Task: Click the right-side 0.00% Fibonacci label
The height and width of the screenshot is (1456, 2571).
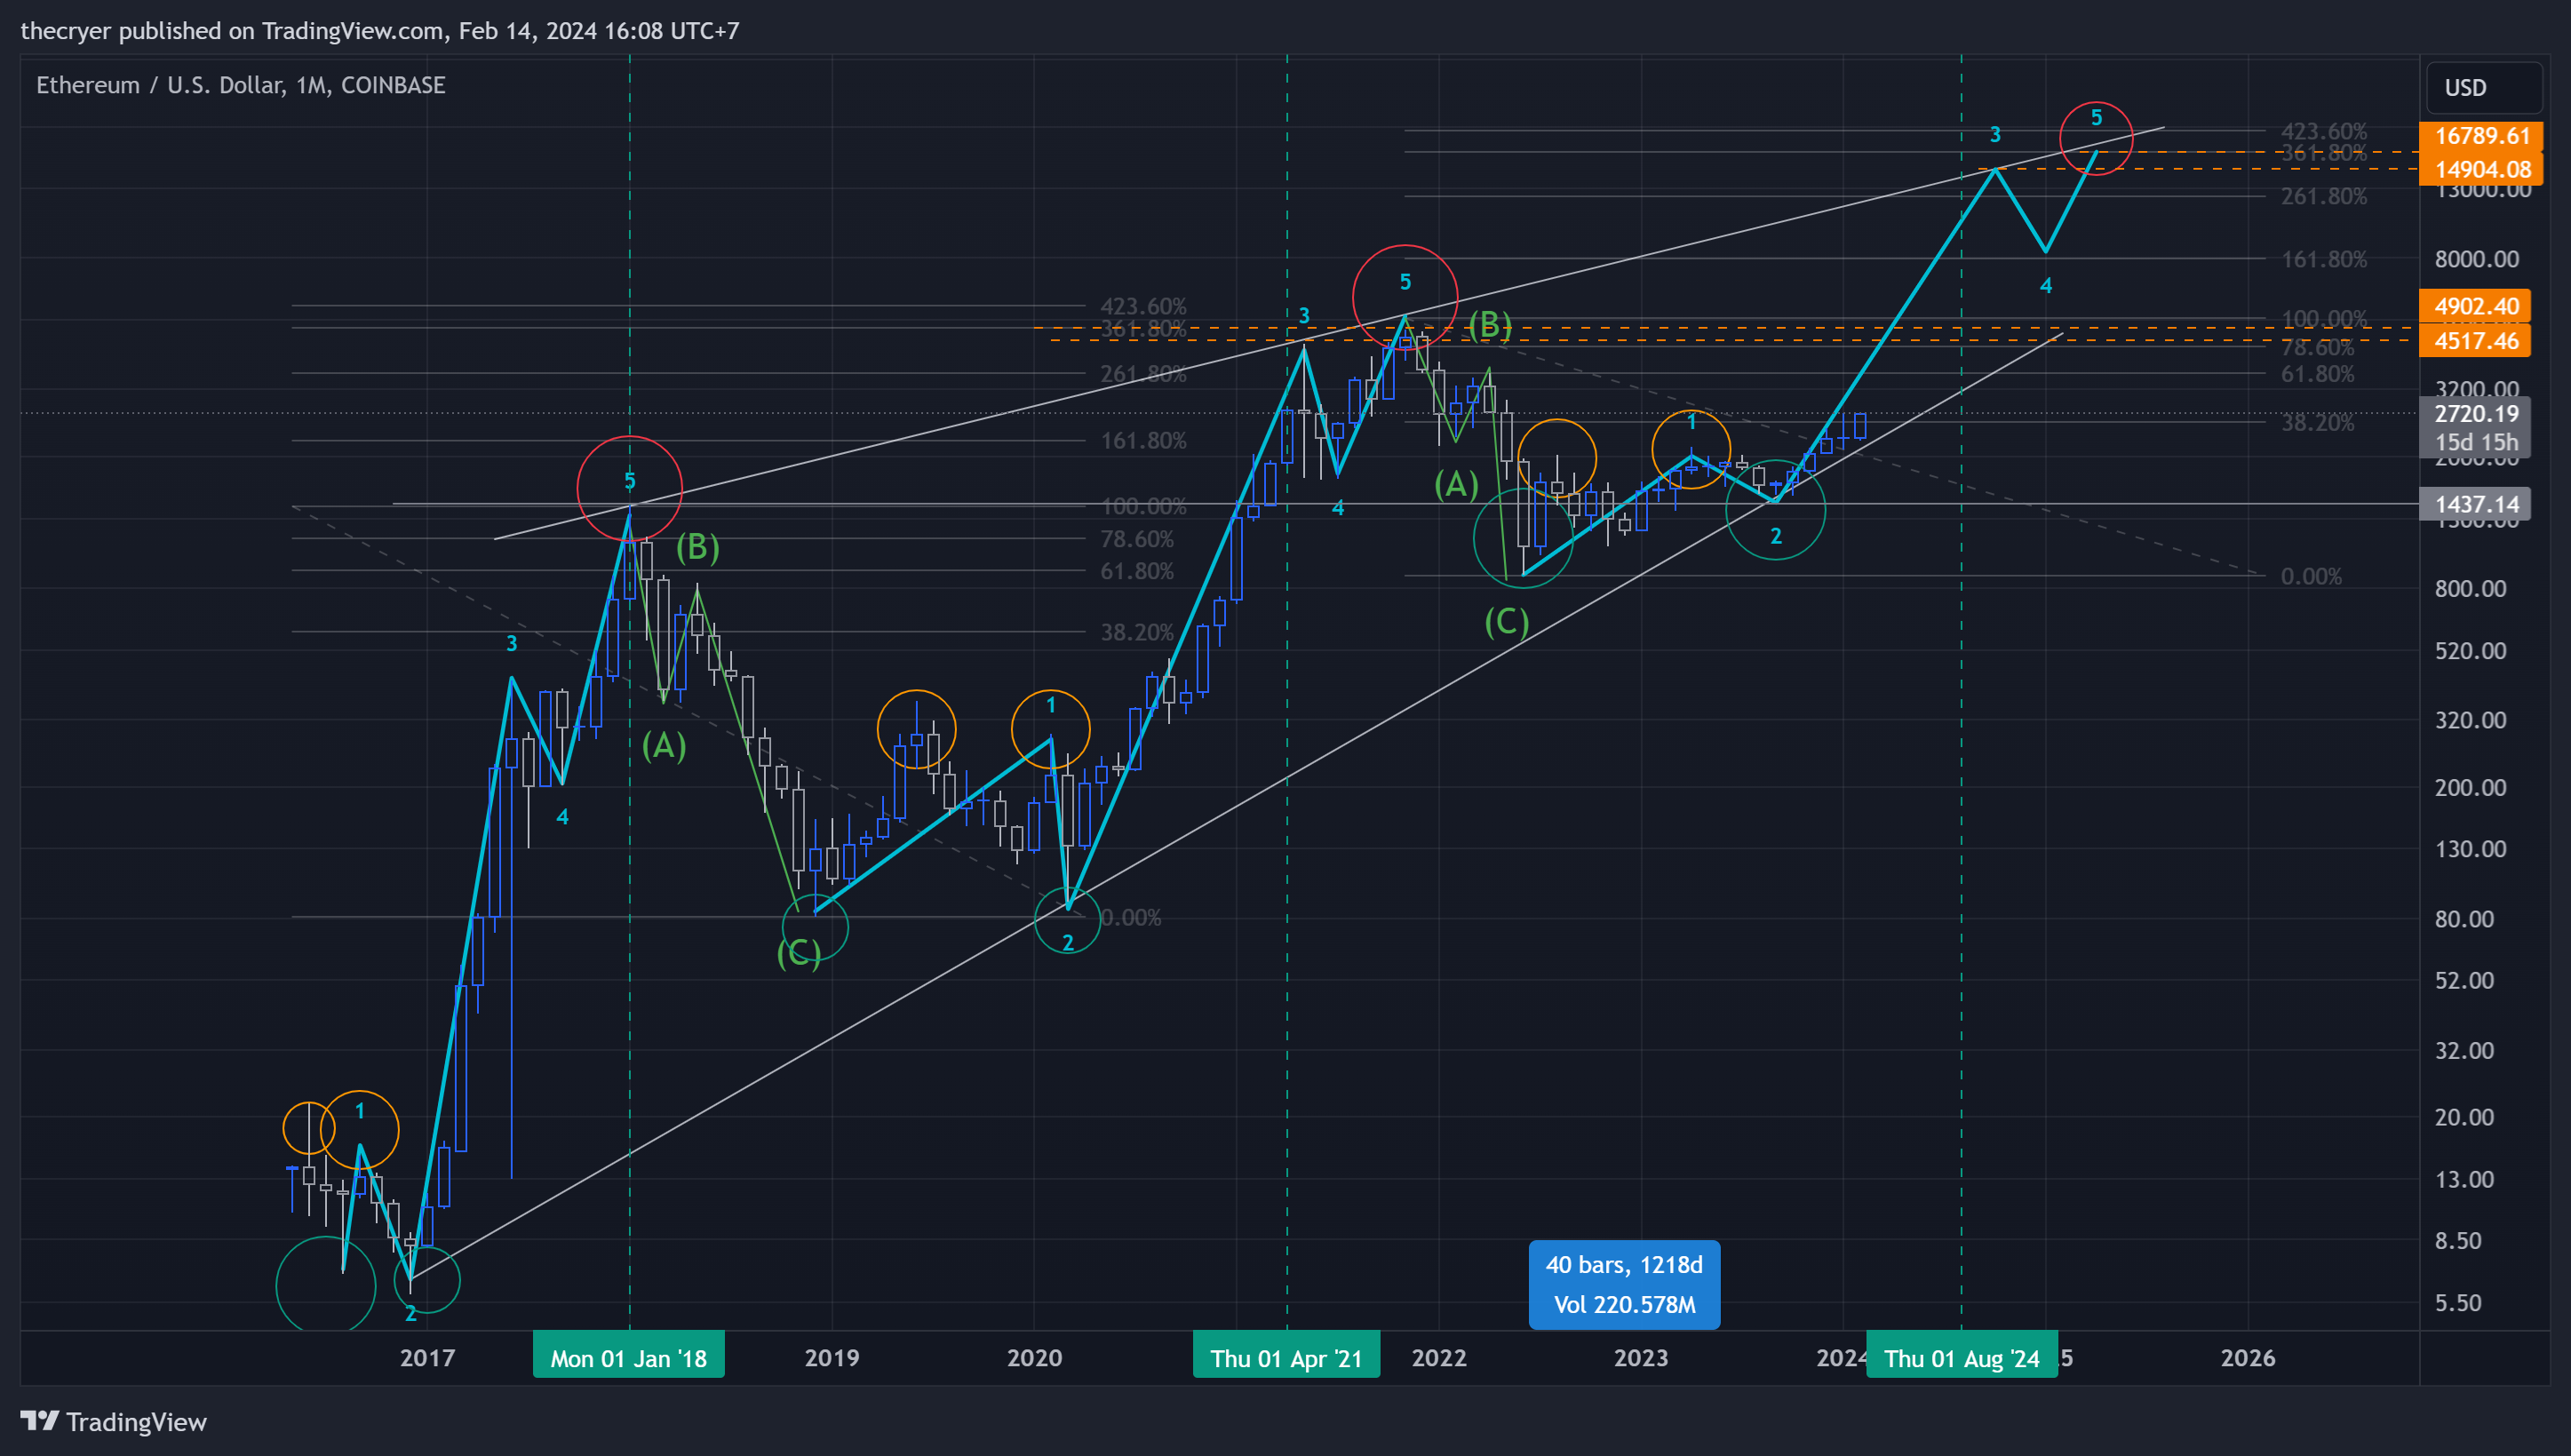Action: pyautogui.click(x=2311, y=576)
